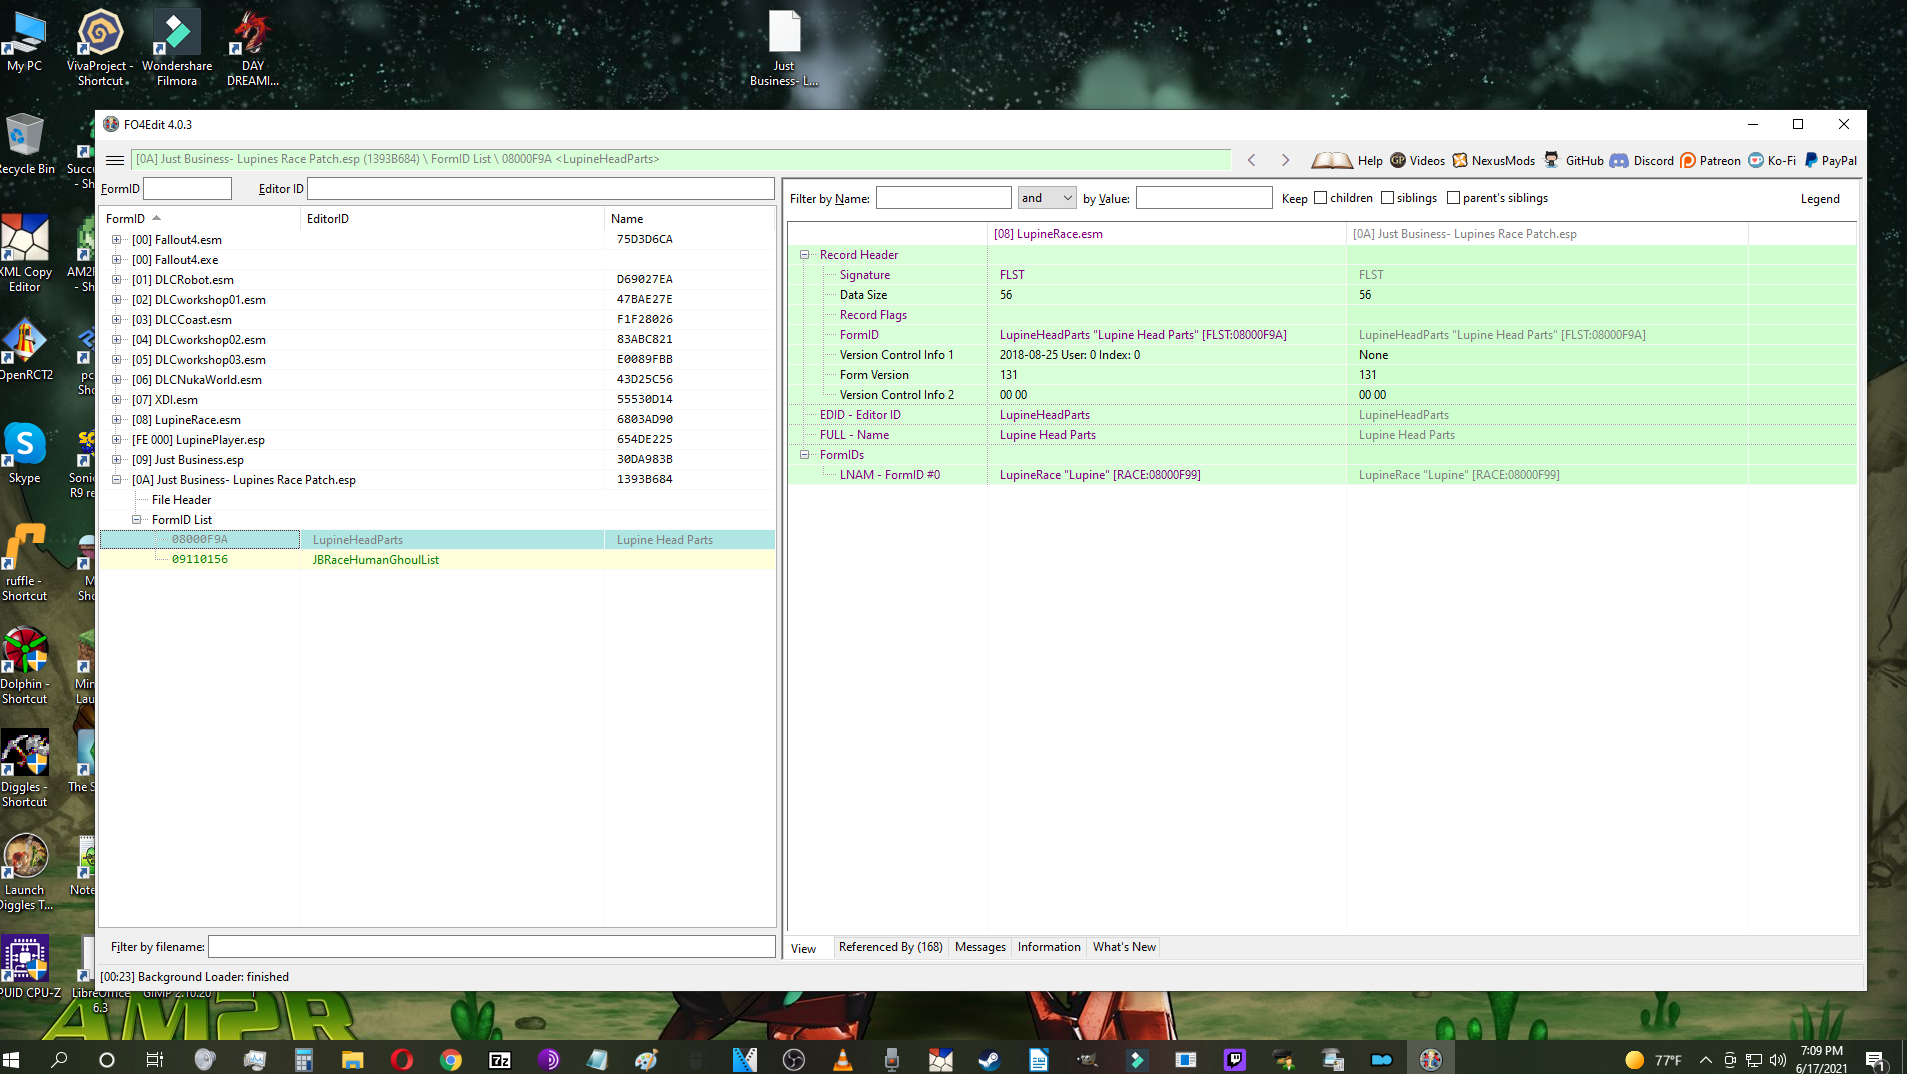
Task: Click the Editor ID search field
Action: coord(540,188)
